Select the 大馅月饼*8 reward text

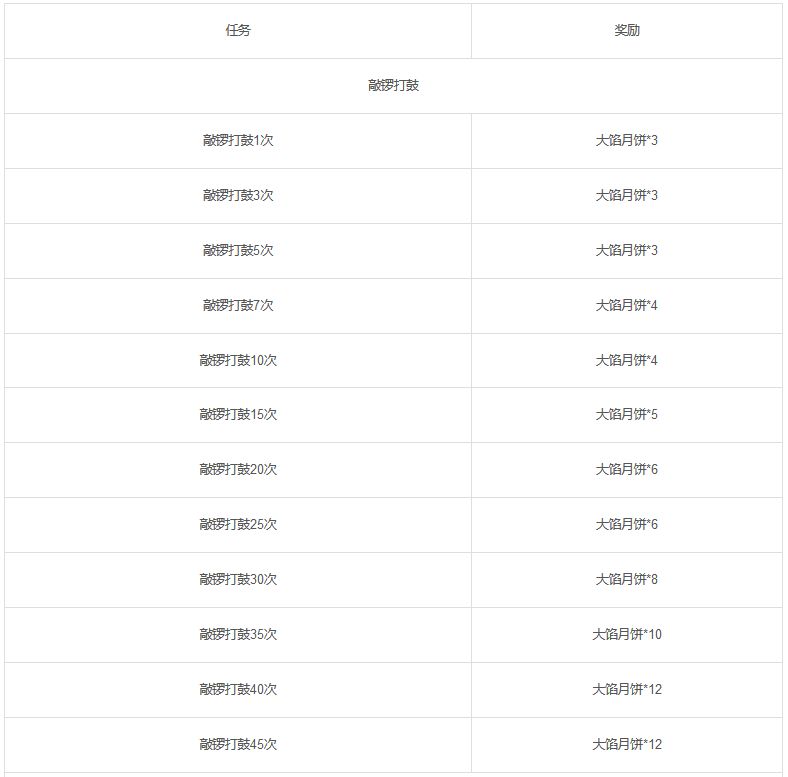point(627,579)
